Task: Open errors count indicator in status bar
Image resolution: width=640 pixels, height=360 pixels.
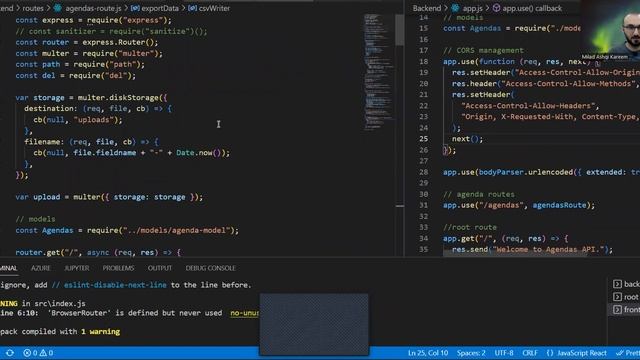Action: coord(31,353)
